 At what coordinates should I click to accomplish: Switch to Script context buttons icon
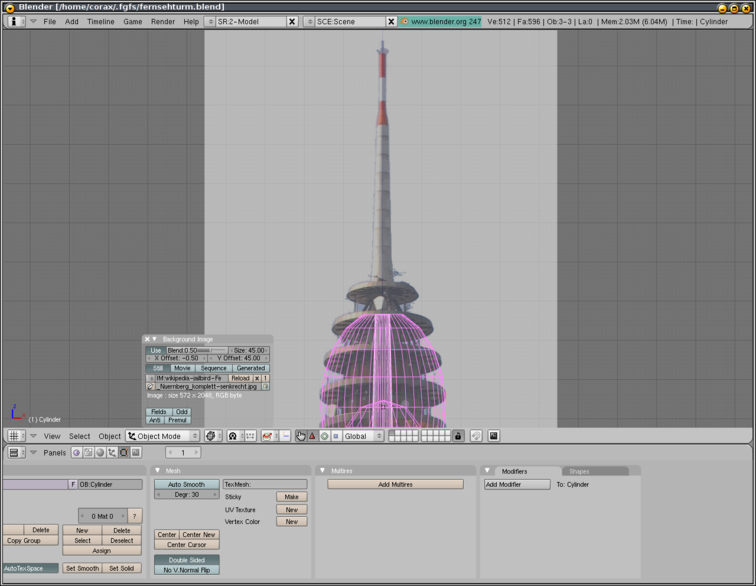point(88,452)
